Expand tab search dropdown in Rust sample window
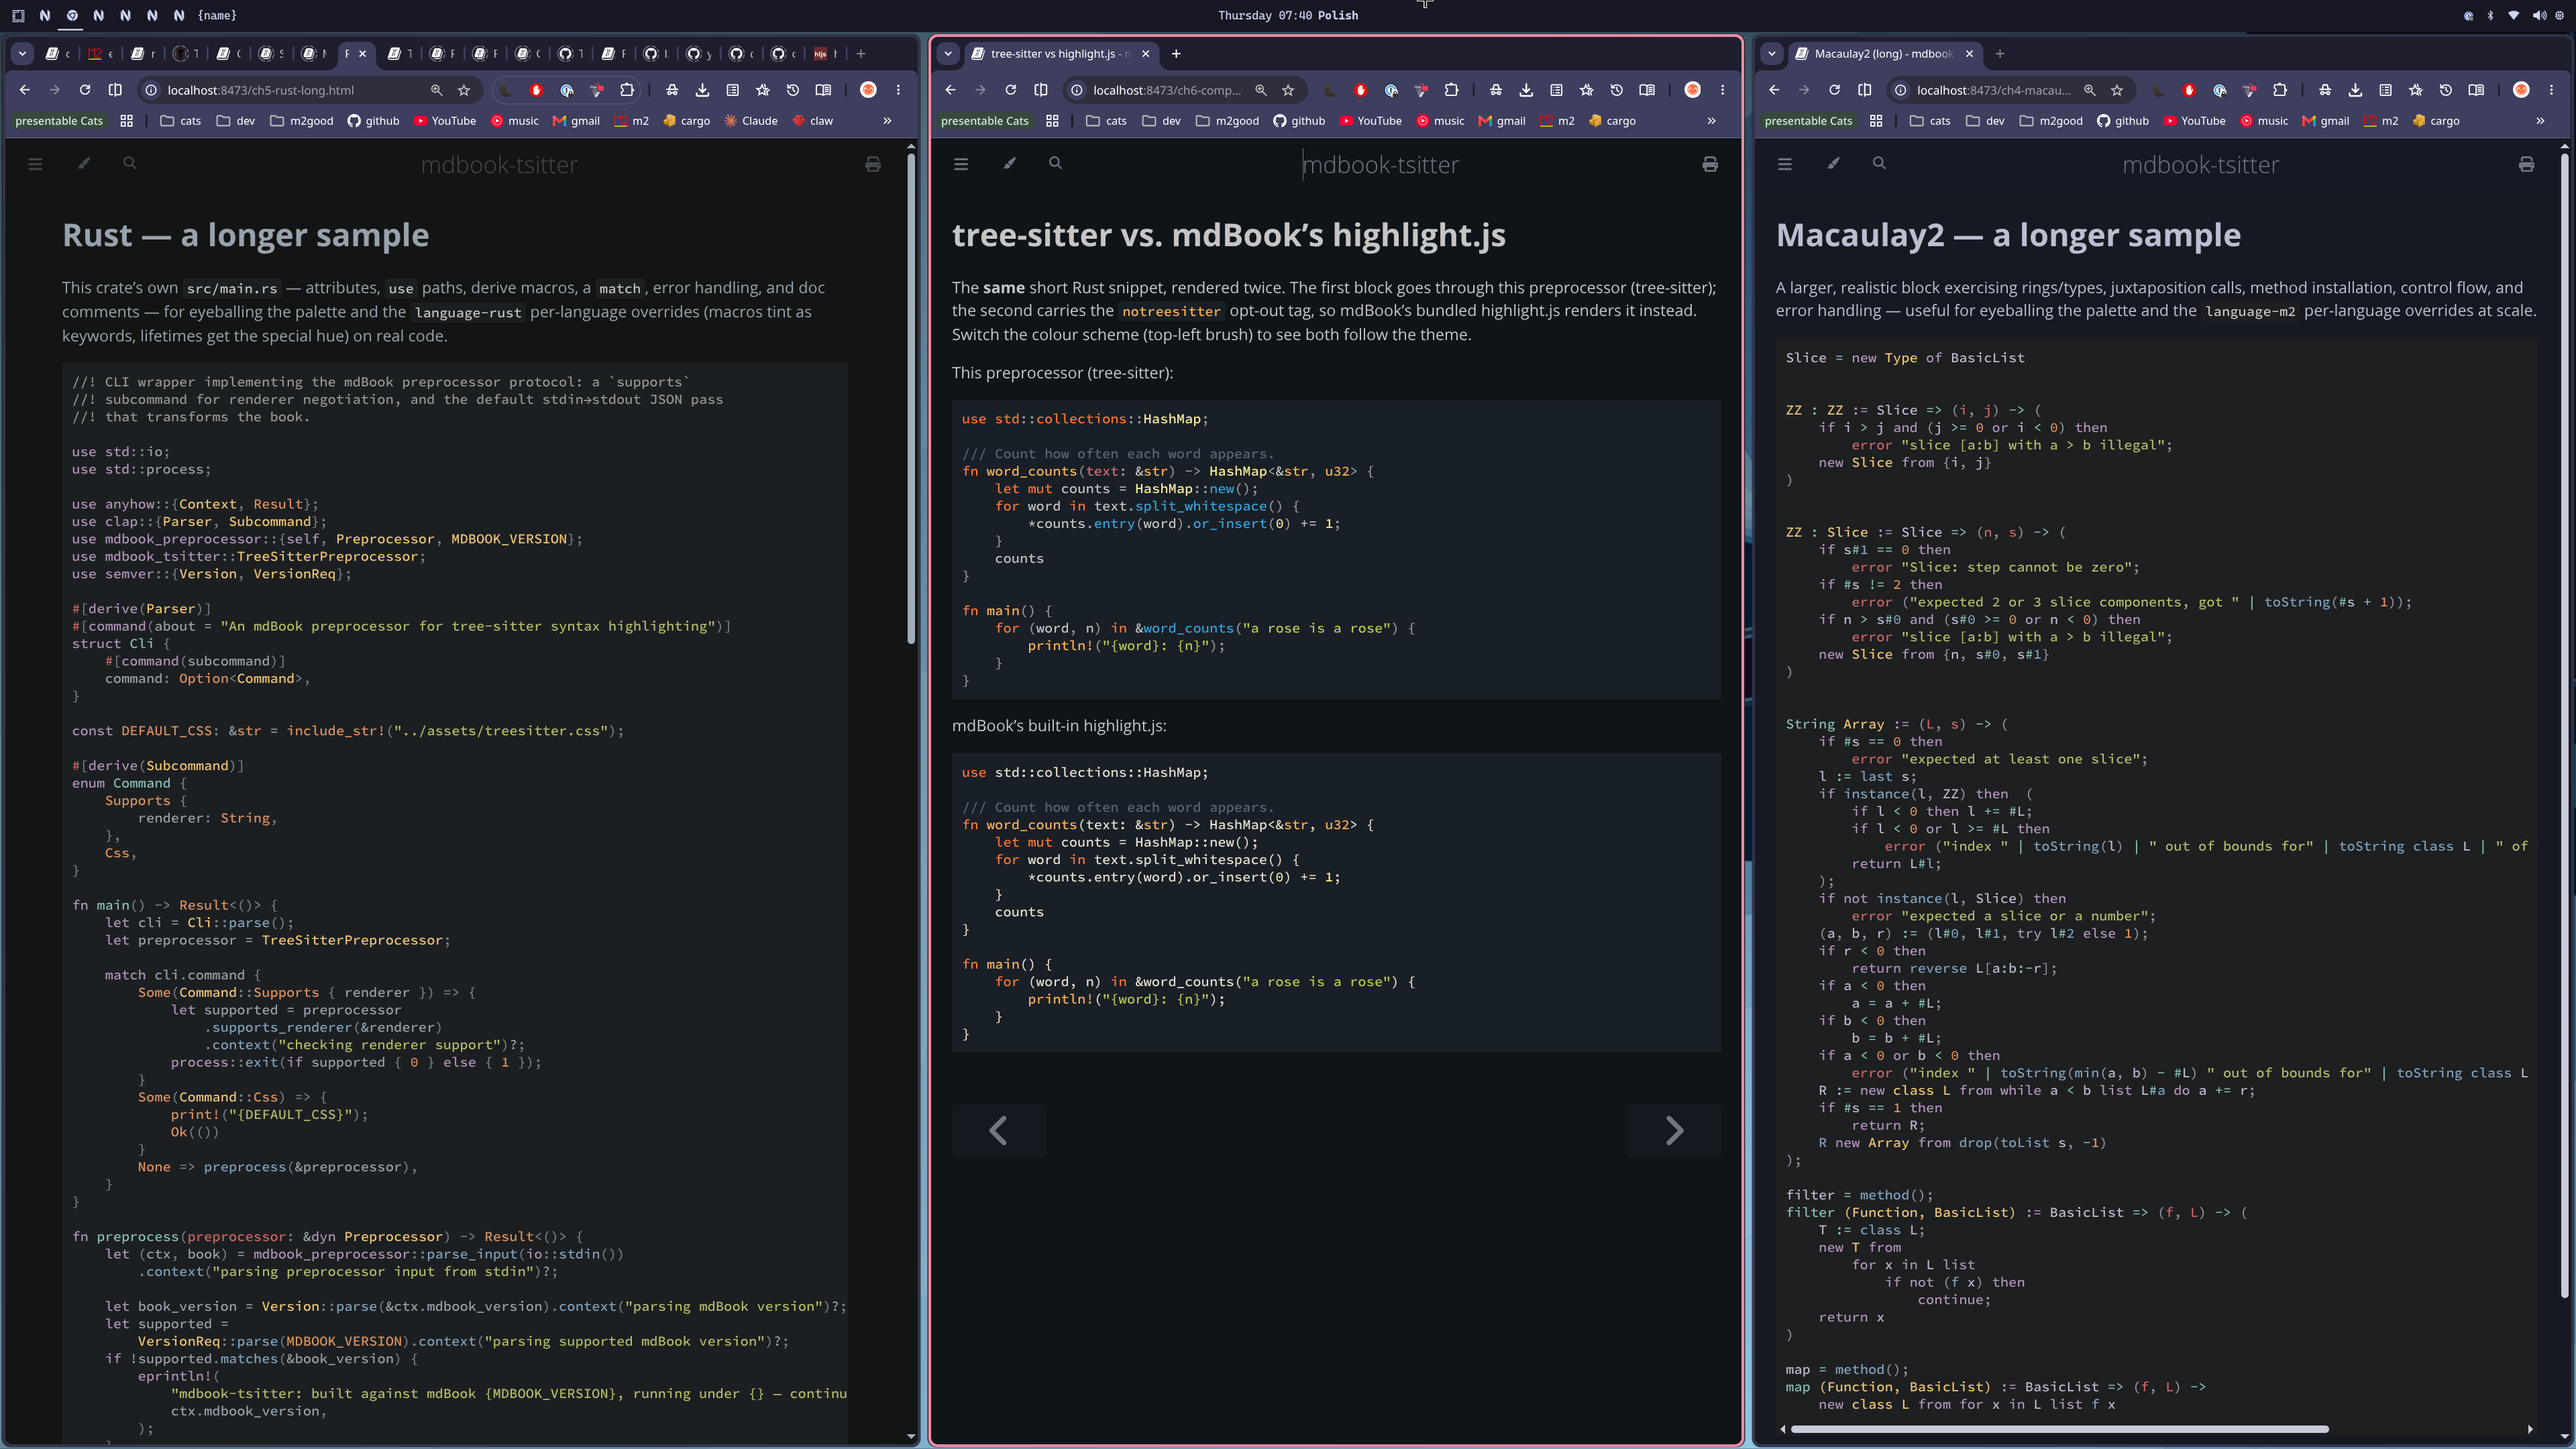Screen dimensions: 2576x1449 pos(22,54)
